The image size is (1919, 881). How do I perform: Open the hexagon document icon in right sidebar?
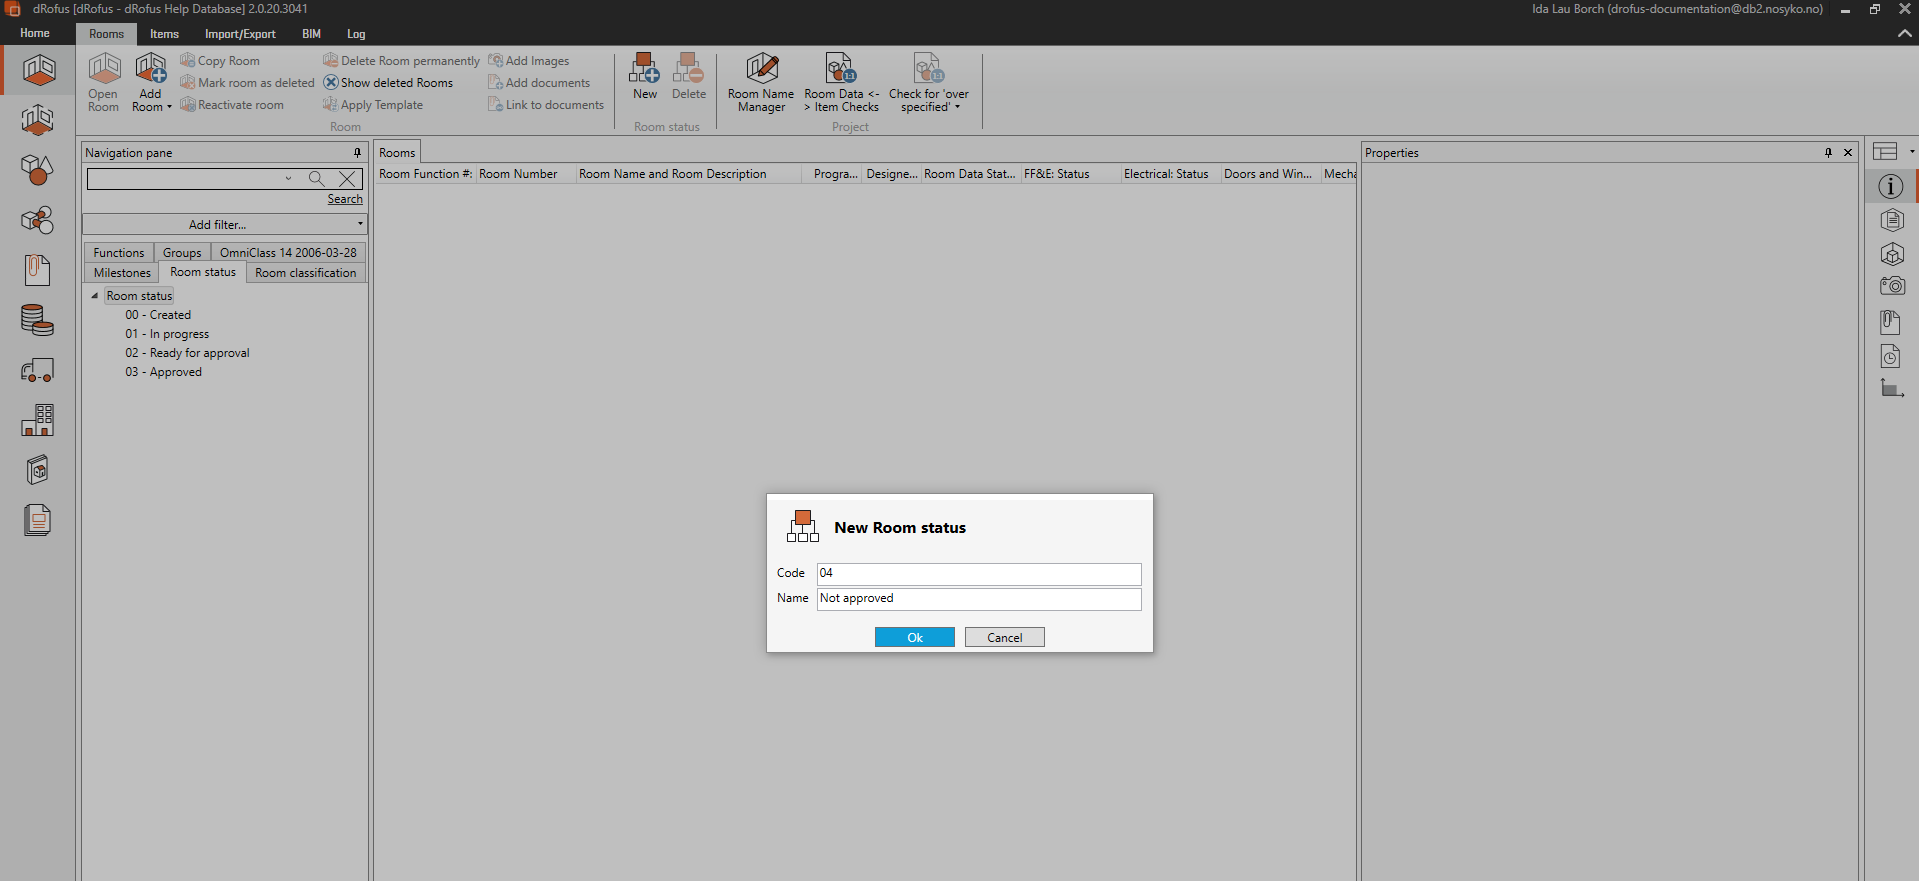(1890, 220)
